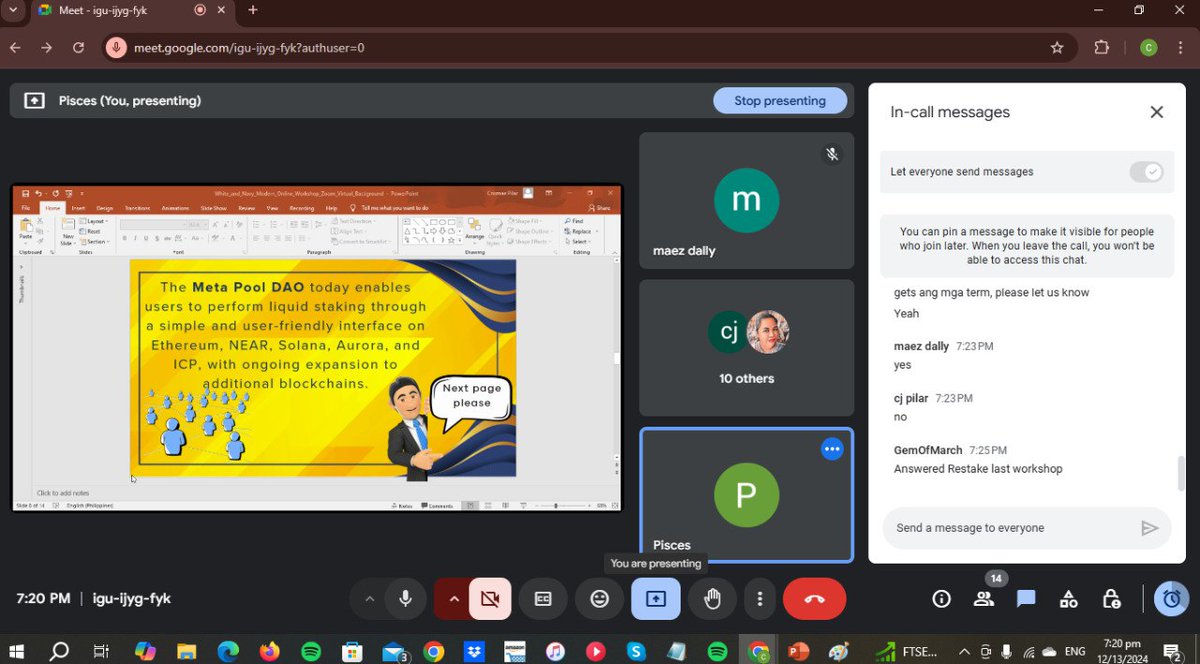This screenshot has height=664, width=1200.
Task: Open the Activities icon
Action: [1069, 599]
